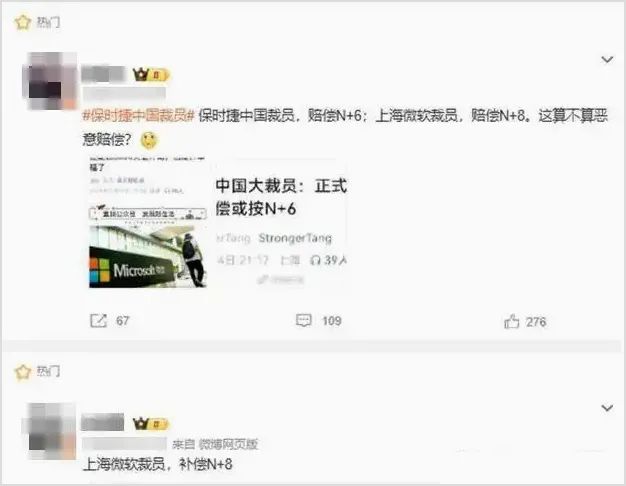This screenshot has height=486, width=626.
Task: Click the first poster's blurred username
Action: click(103, 75)
